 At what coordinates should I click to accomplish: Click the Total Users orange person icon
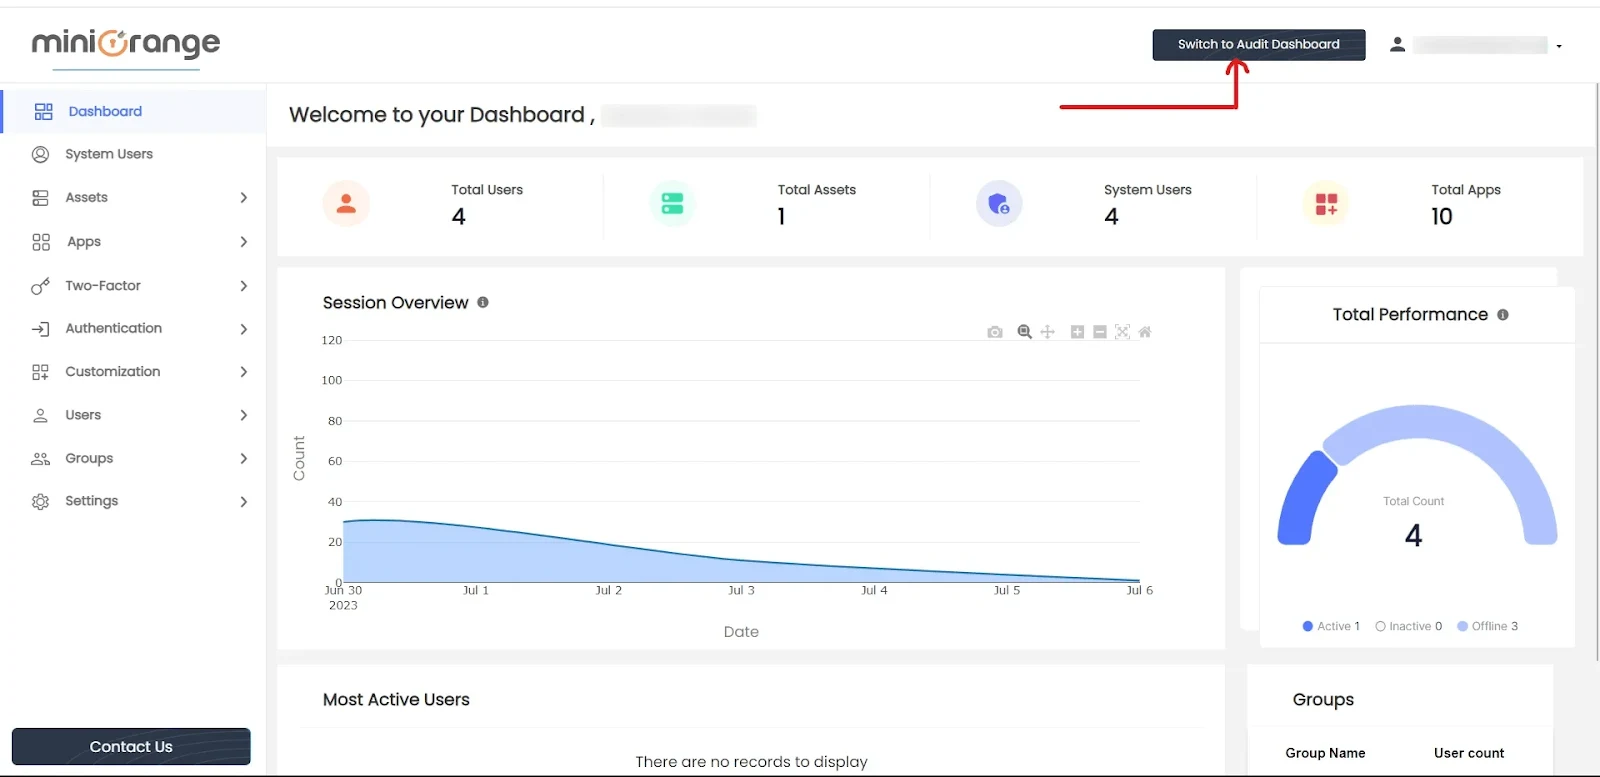point(346,204)
